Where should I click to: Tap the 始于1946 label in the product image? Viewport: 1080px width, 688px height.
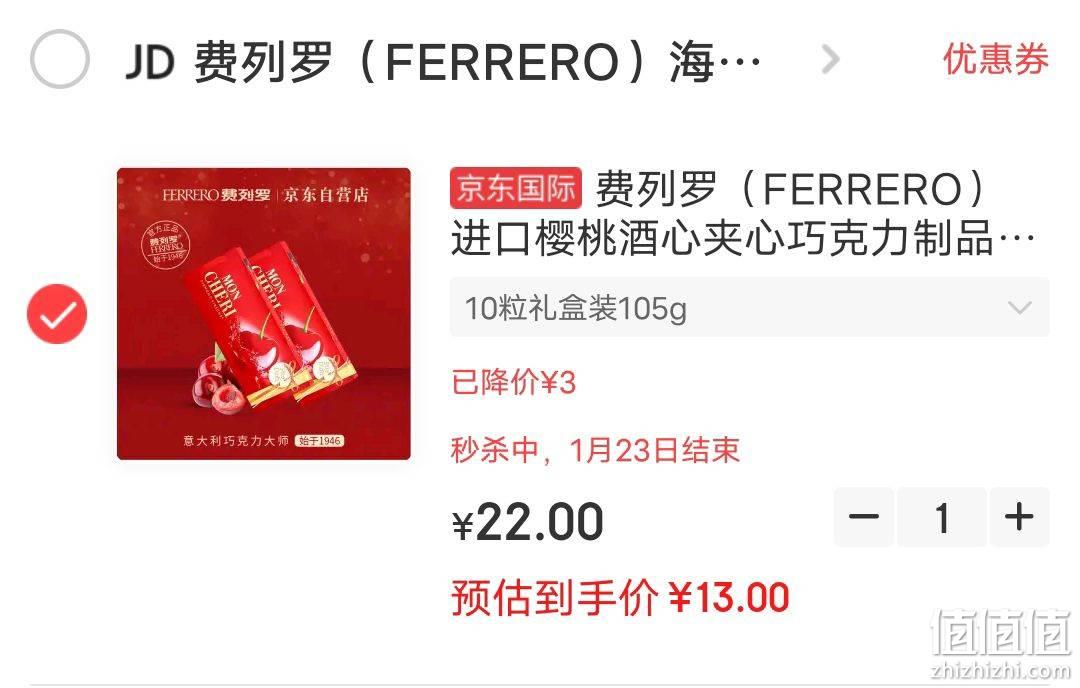point(320,440)
